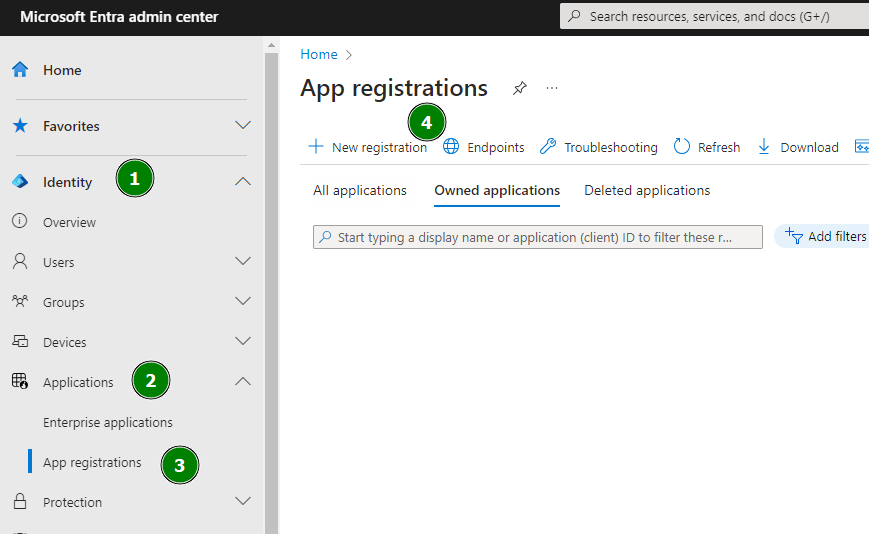869x534 pixels.
Task: Click the Endpoints globe icon
Action: point(451,146)
